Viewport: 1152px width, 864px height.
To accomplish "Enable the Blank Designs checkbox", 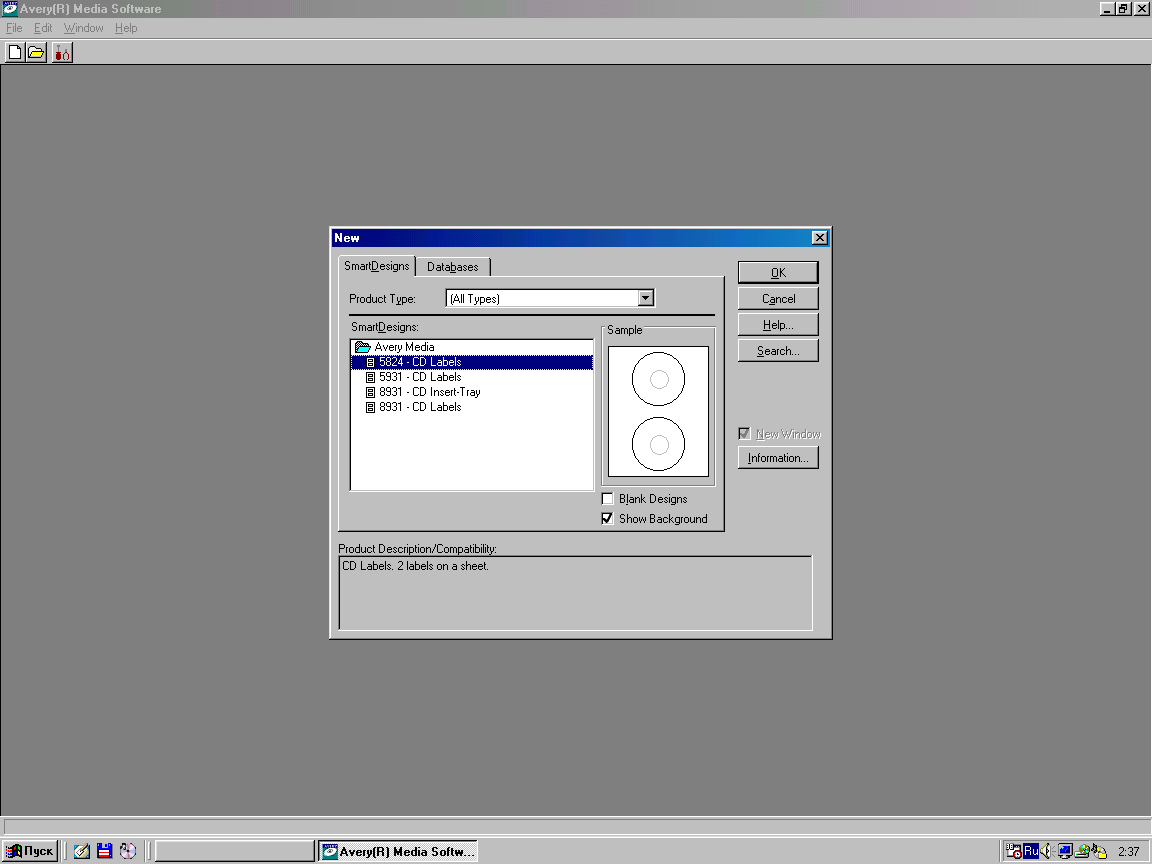I will click(x=608, y=499).
